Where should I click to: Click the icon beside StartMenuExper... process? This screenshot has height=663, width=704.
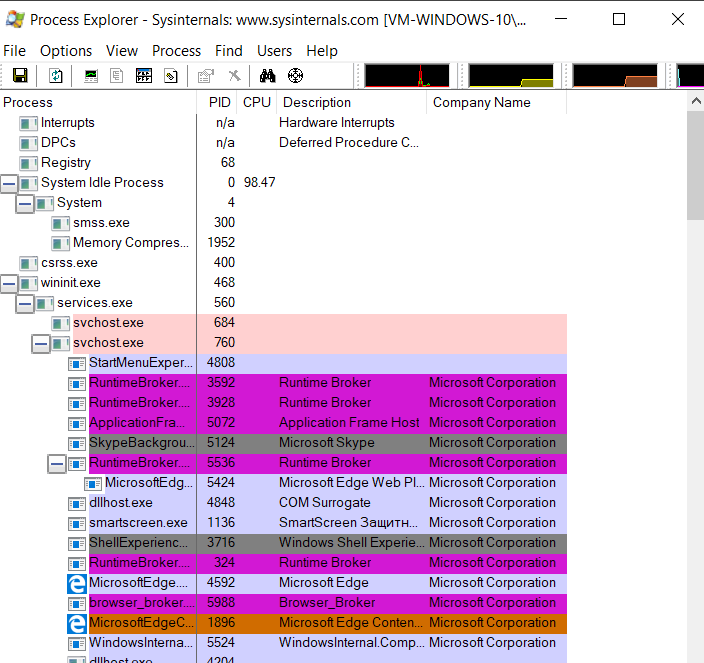pos(77,364)
